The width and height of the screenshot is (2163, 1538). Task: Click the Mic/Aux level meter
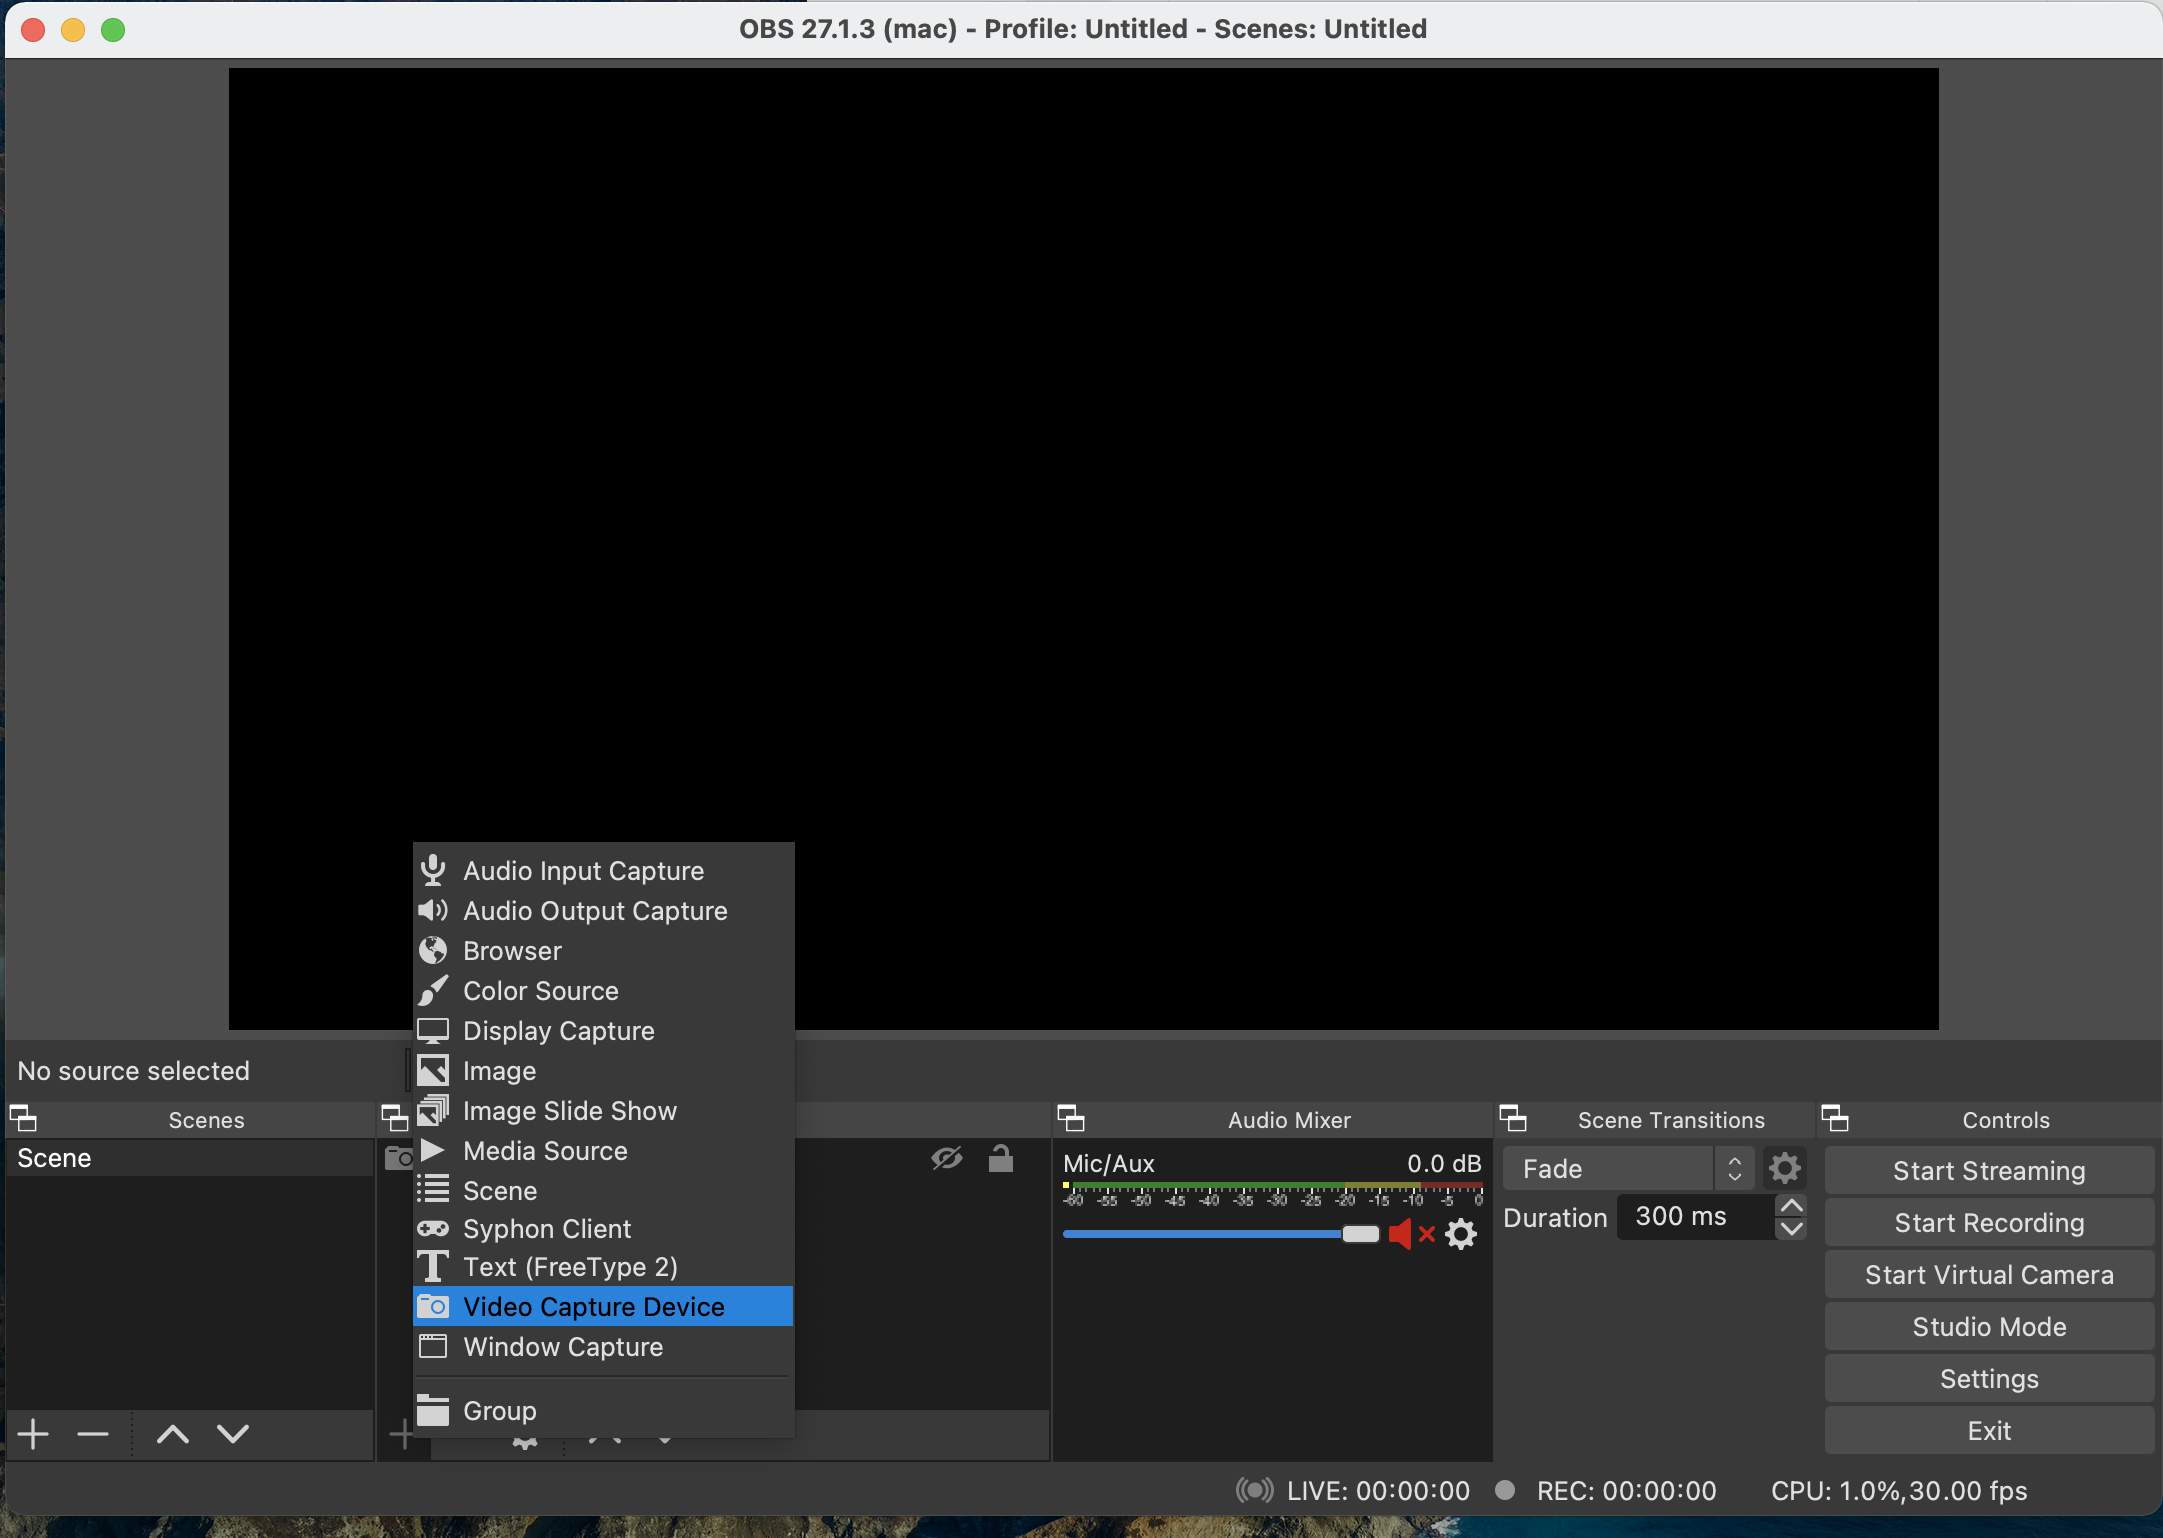[x=1272, y=1192]
